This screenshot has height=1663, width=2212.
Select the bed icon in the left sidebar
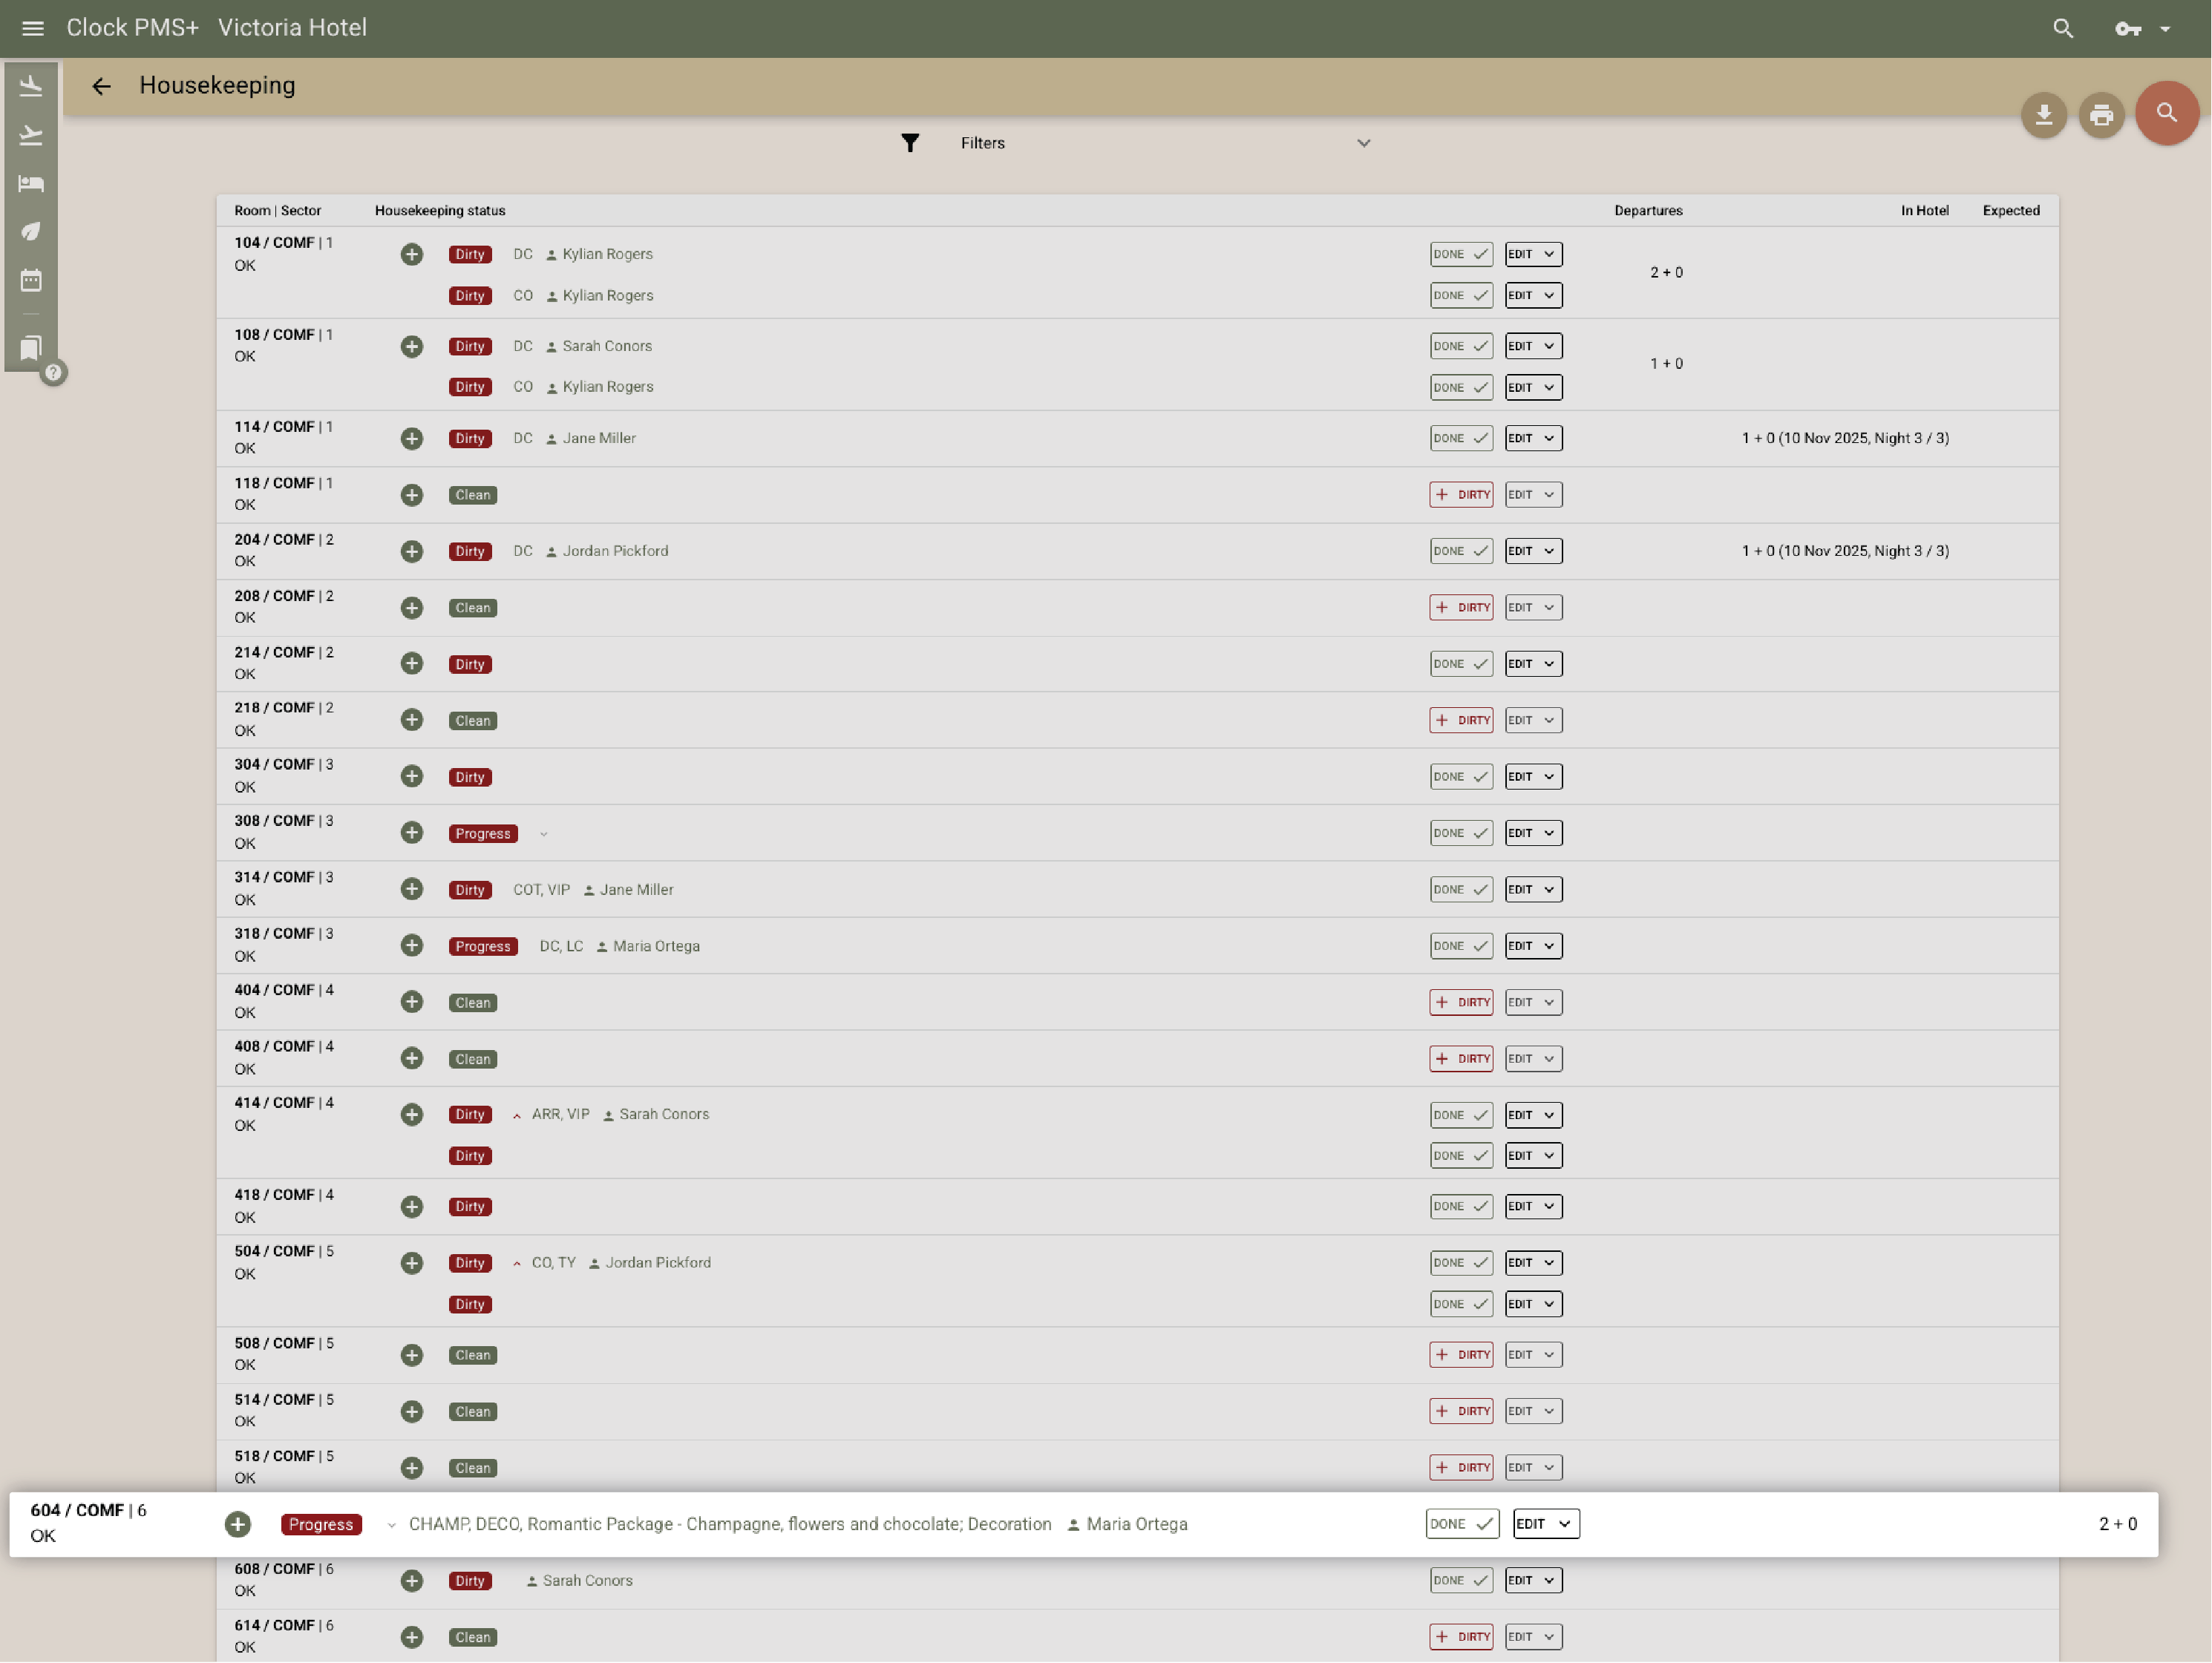(31, 183)
